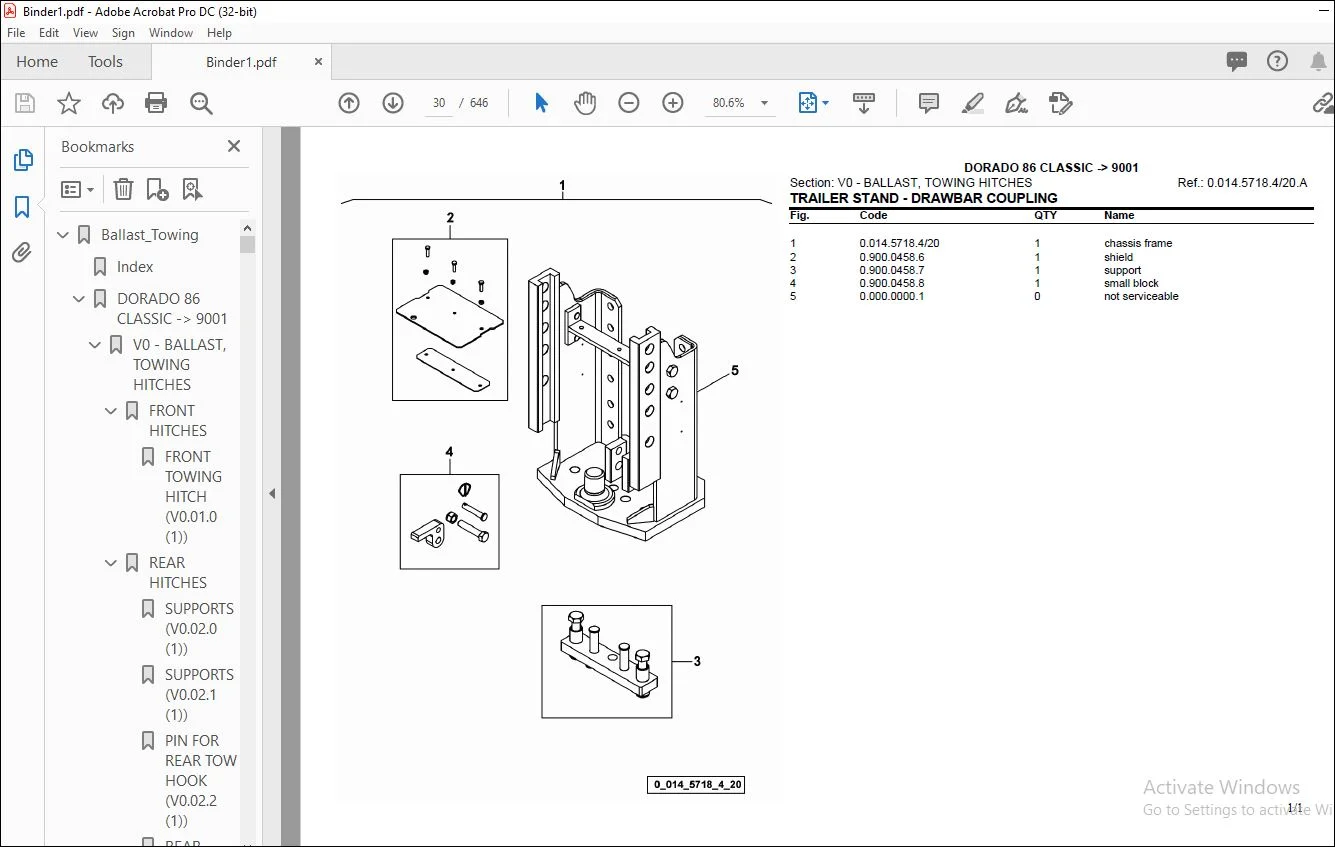The height and width of the screenshot is (847, 1335).
Task: Add a new bookmark
Action: 157,189
